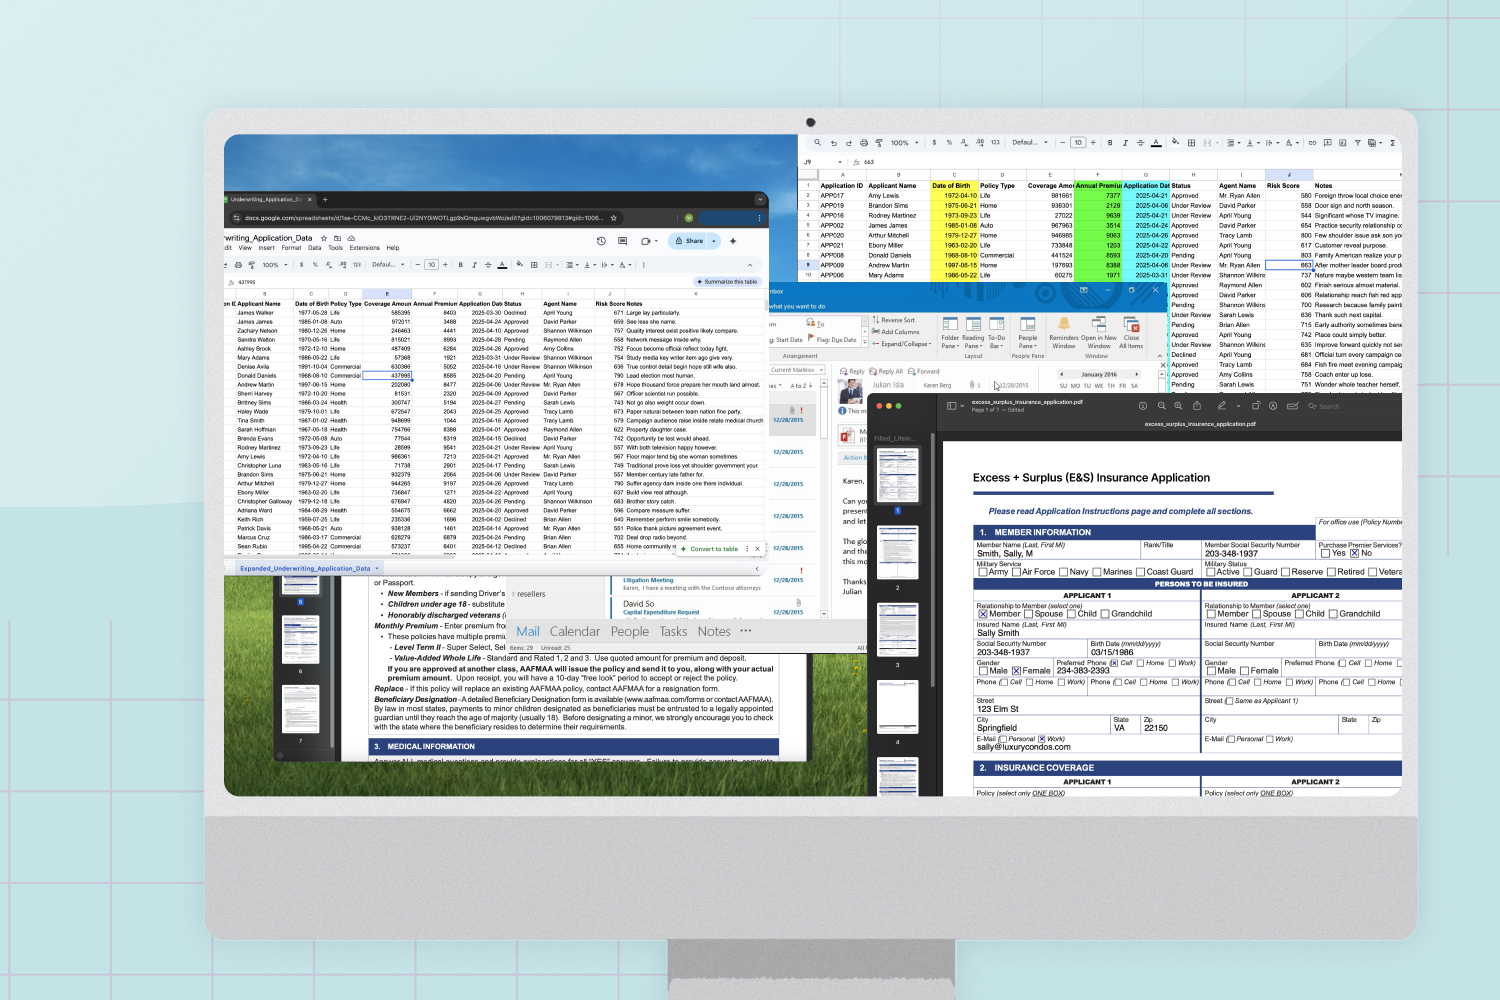
Task: Open the Folder Pane dropdown in Outlook ribbon
Action: point(950,332)
